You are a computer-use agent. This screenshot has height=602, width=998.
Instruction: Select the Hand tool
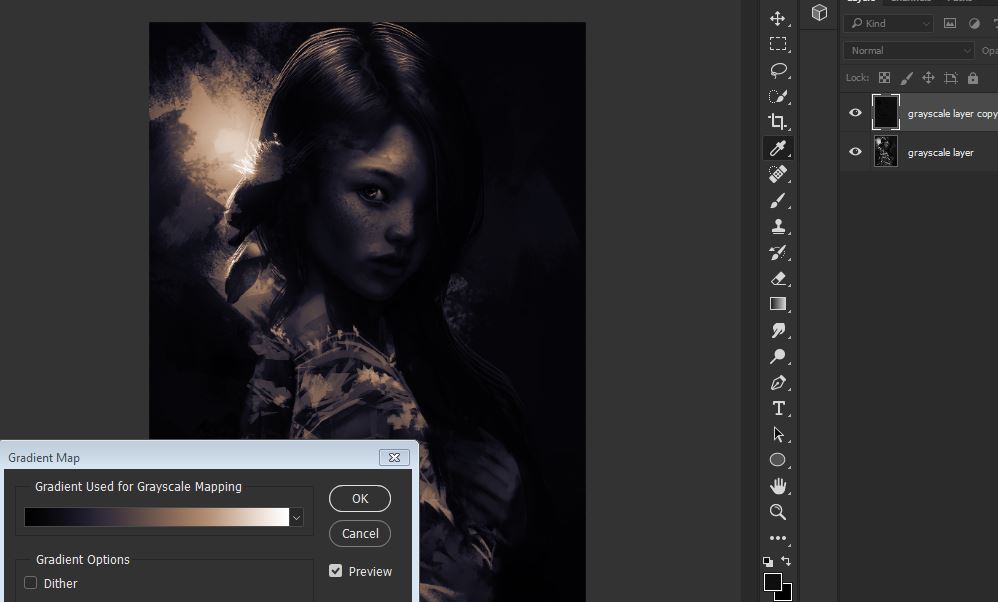coord(777,486)
